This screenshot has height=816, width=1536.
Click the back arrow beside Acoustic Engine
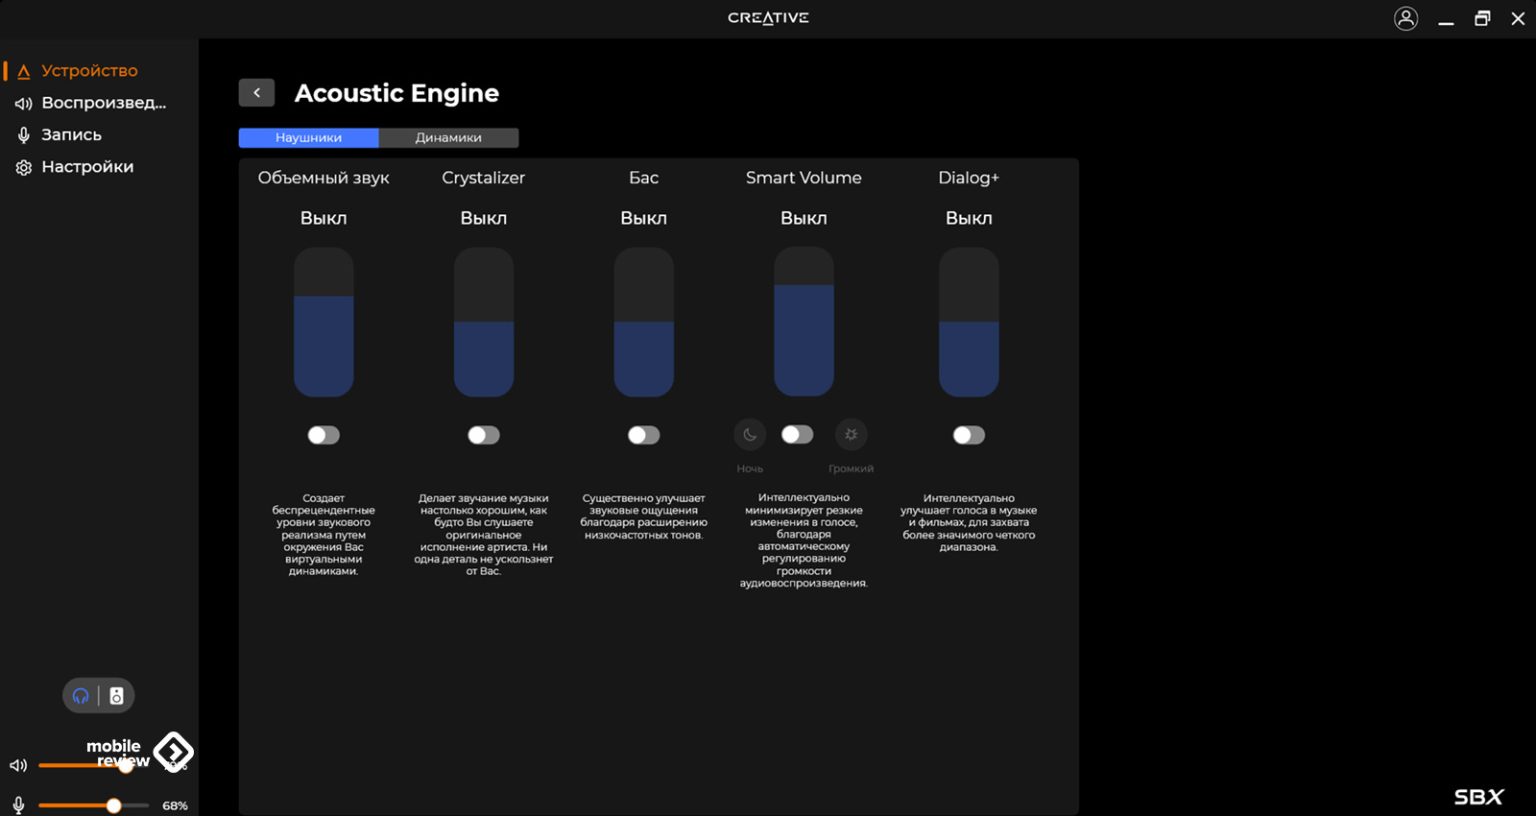[x=256, y=93]
